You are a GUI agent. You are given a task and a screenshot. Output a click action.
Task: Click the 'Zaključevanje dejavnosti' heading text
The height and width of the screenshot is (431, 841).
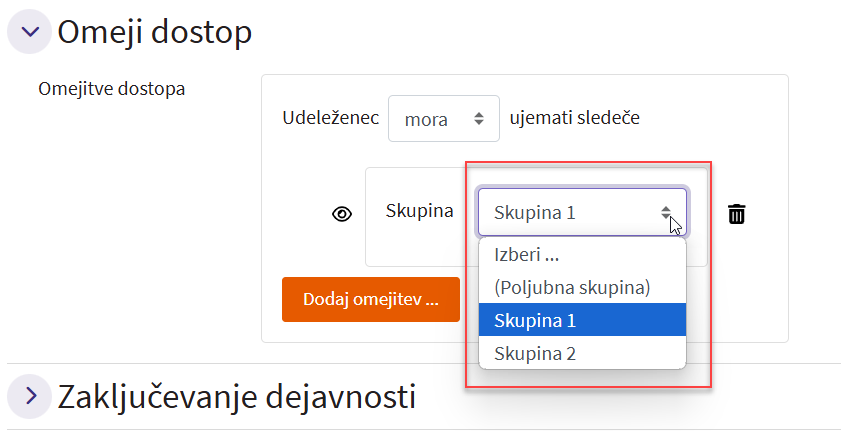236,397
